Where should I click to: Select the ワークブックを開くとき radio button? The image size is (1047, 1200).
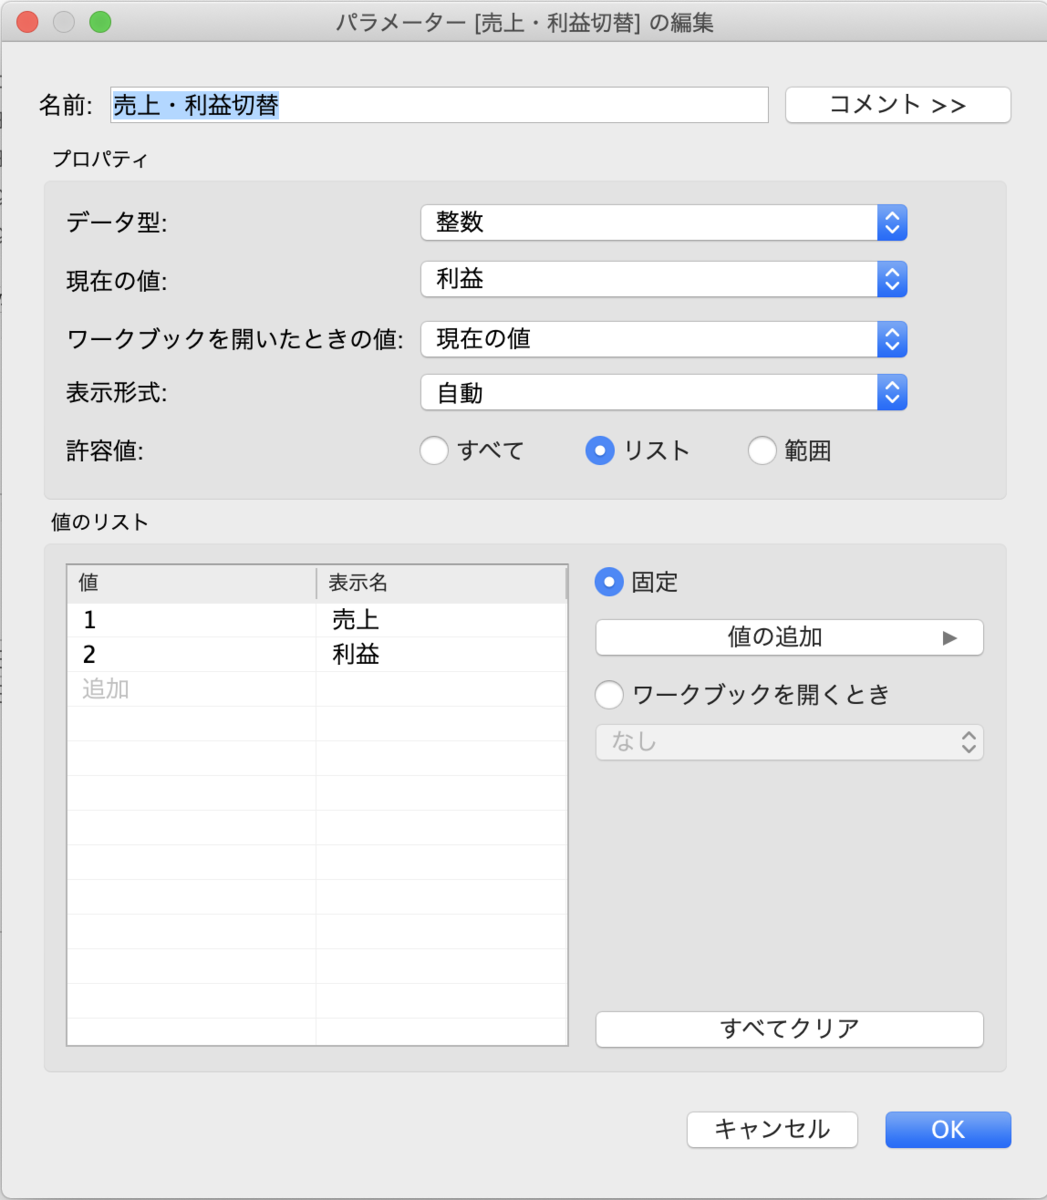(609, 695)
